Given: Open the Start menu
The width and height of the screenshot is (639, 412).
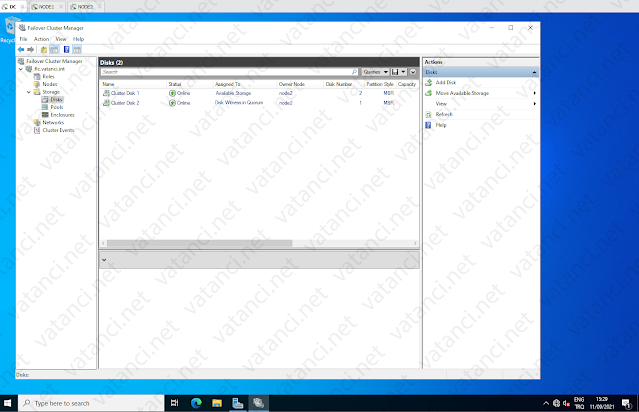Looking at the screenshot, I should point(7,403).
